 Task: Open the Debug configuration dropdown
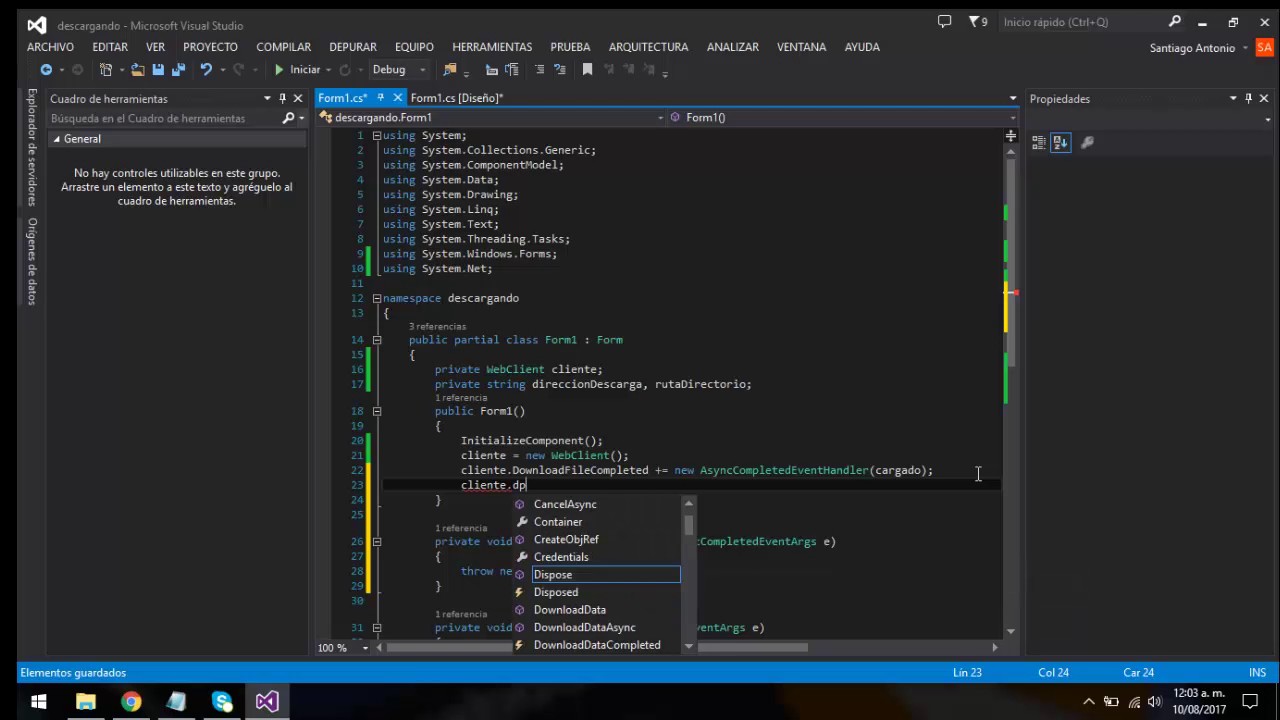(x=399, y=70)
